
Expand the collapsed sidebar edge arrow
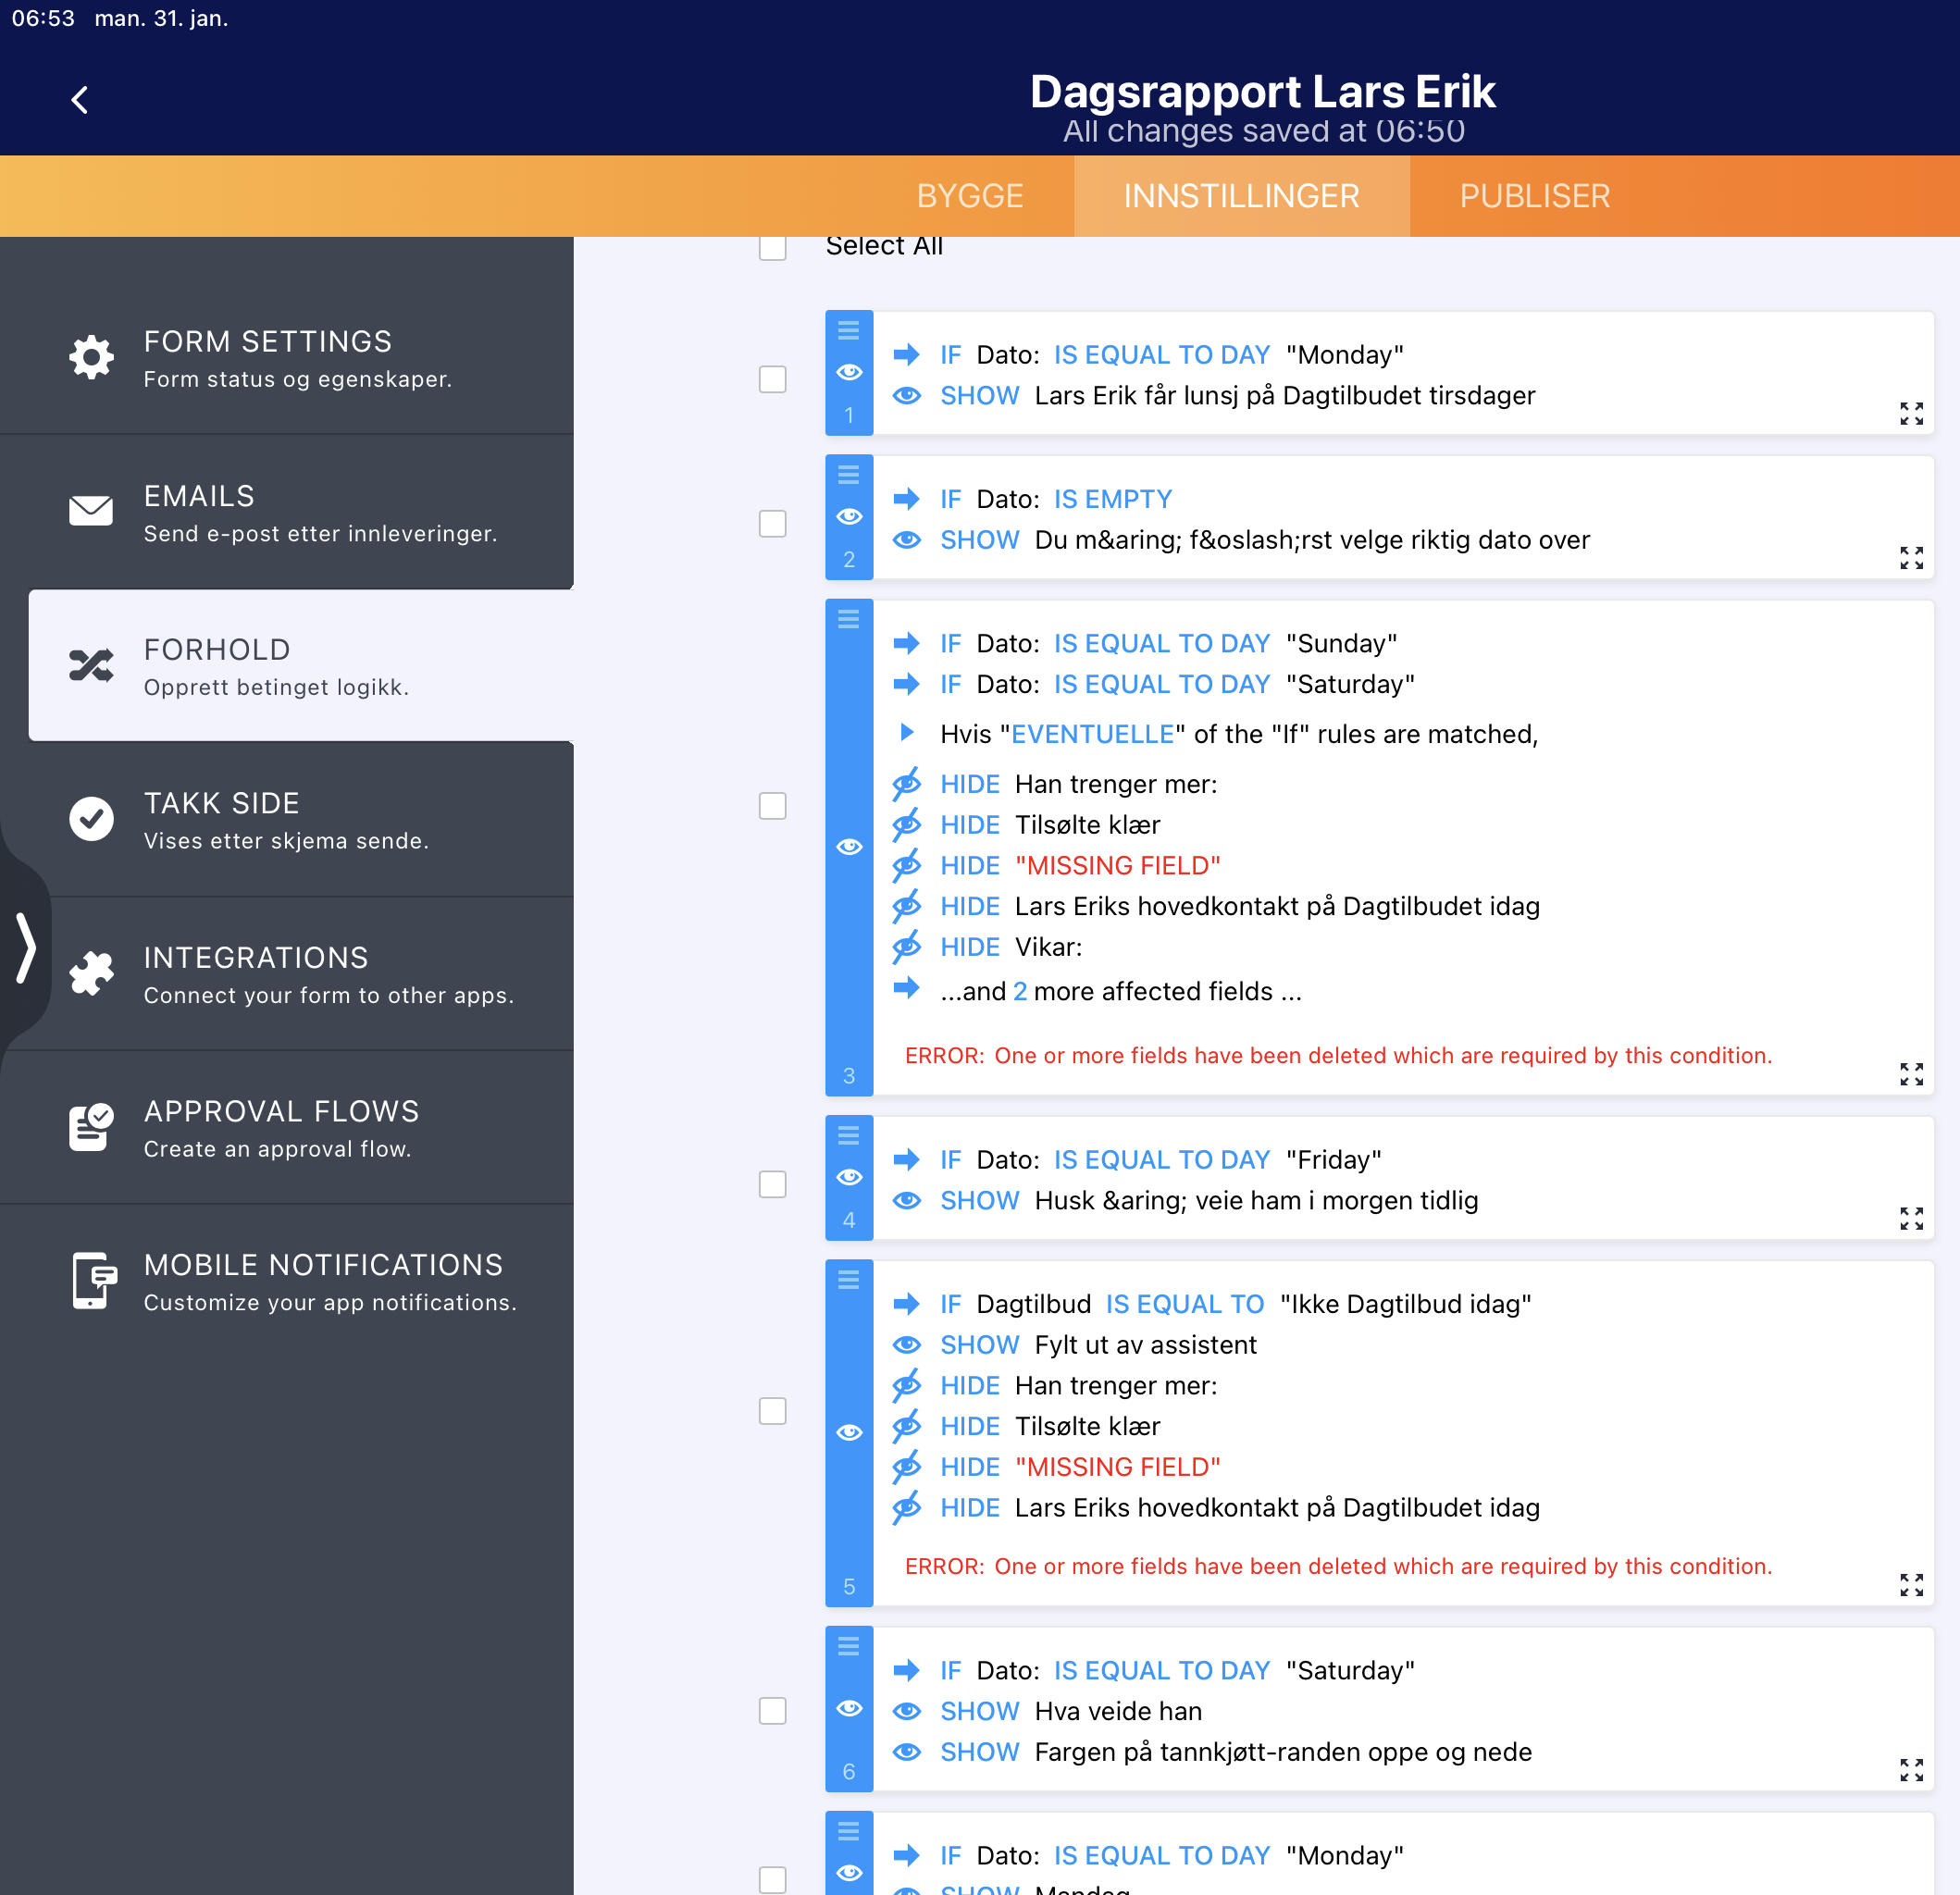point(26,947)
